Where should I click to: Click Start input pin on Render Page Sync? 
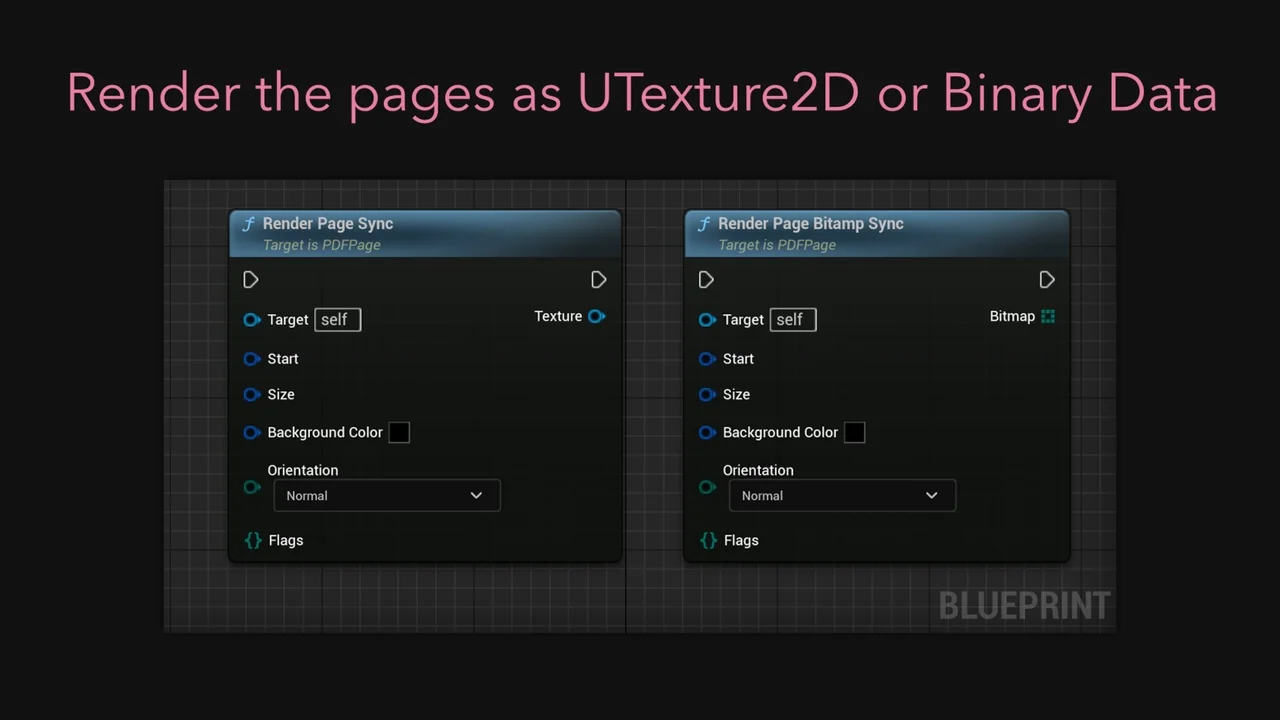click(x=252, y=359)
